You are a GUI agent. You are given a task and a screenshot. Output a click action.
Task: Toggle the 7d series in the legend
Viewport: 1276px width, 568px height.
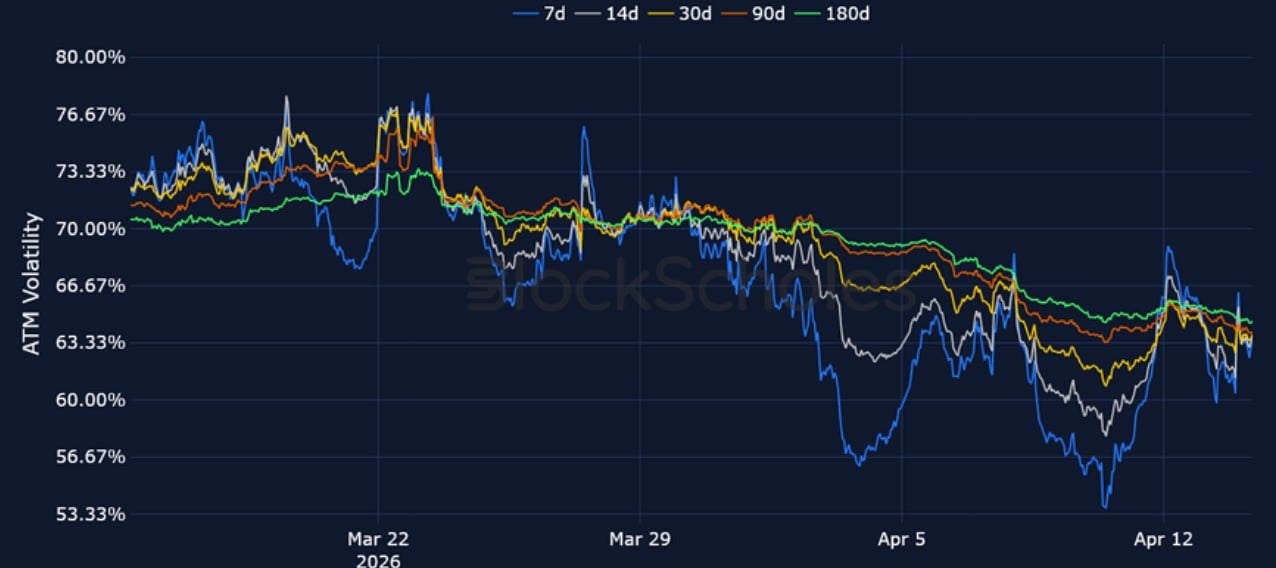coord(541,13)
